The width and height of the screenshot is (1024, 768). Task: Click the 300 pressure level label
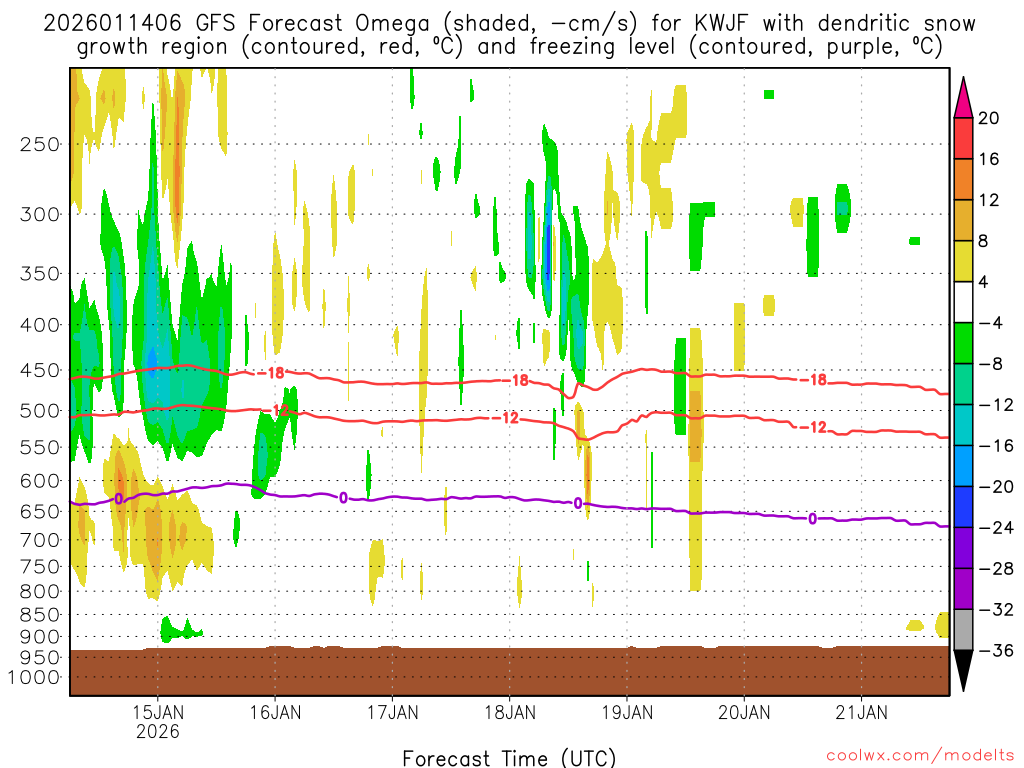tap(40, 214)
